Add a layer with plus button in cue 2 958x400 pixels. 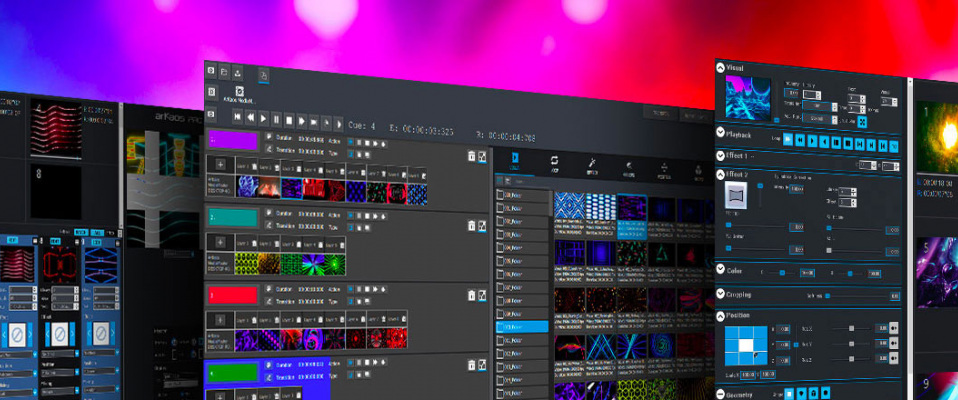[x=221, y=242]
